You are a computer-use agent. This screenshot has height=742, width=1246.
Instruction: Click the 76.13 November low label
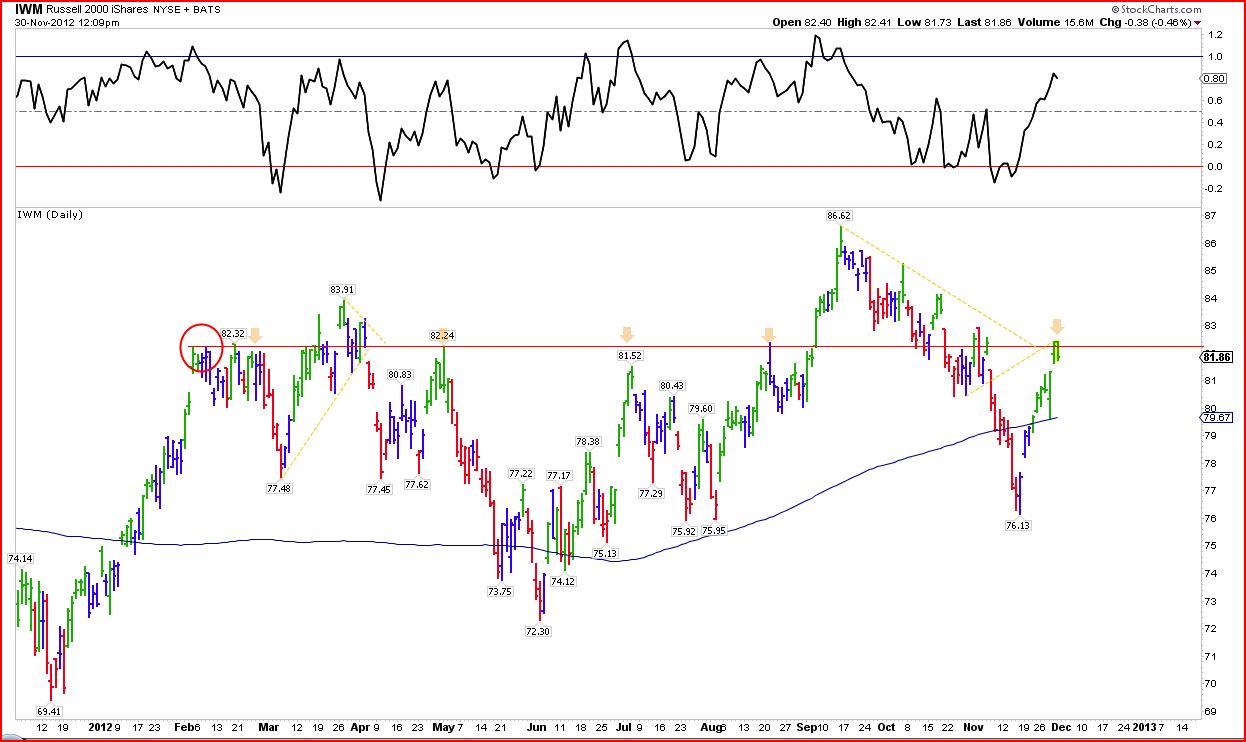coord(1017,525)
